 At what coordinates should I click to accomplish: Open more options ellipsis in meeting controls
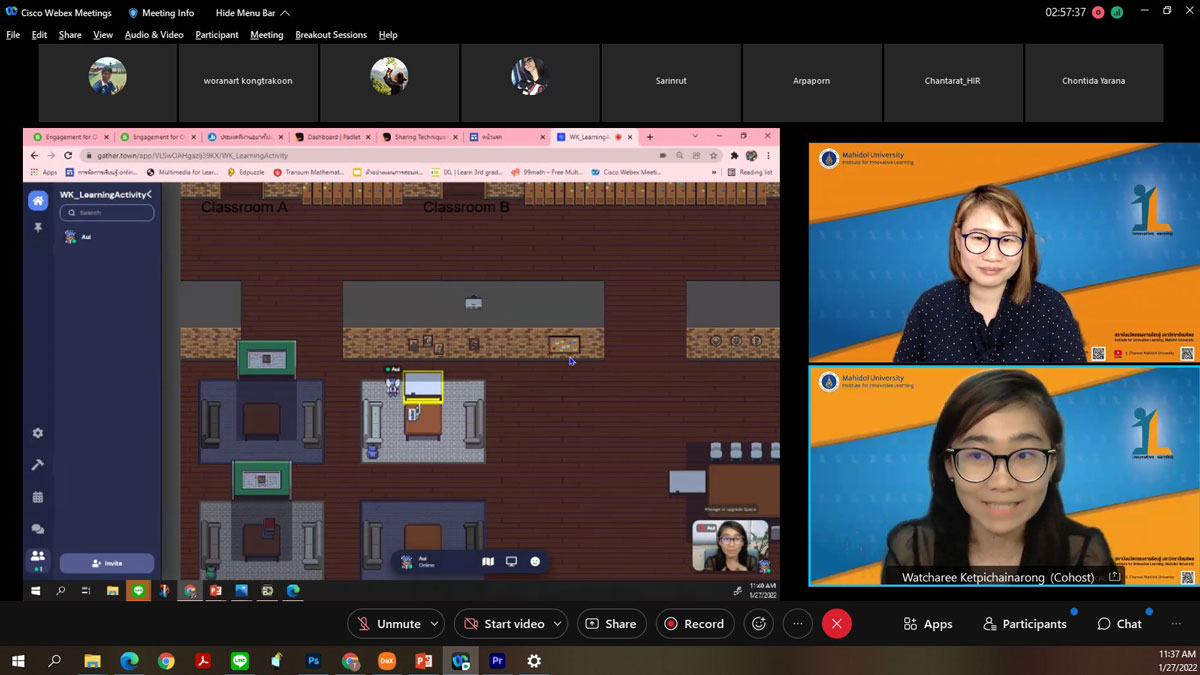(797, 624)
